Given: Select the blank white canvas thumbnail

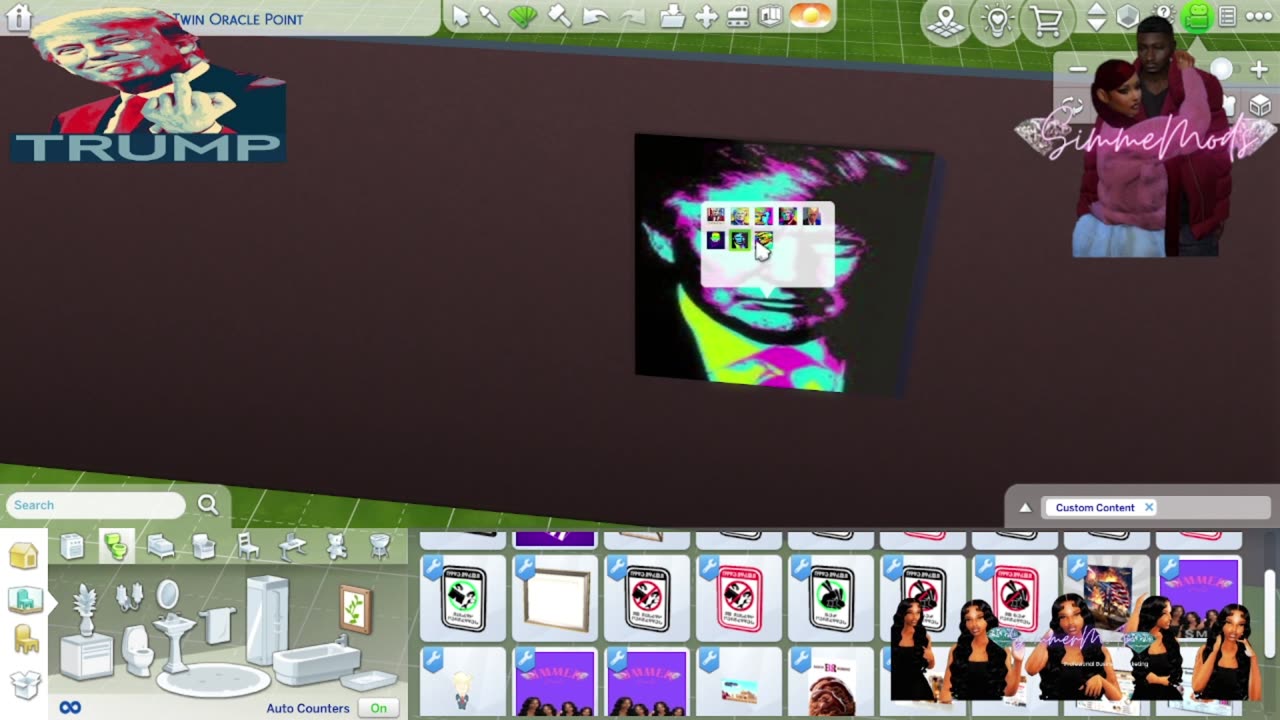Looking at the screenshot, I should (x=555, y=599).
